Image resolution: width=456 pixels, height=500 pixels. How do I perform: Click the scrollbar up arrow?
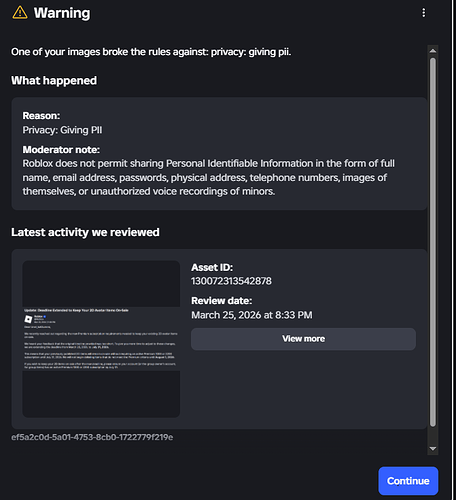(433, 51)
